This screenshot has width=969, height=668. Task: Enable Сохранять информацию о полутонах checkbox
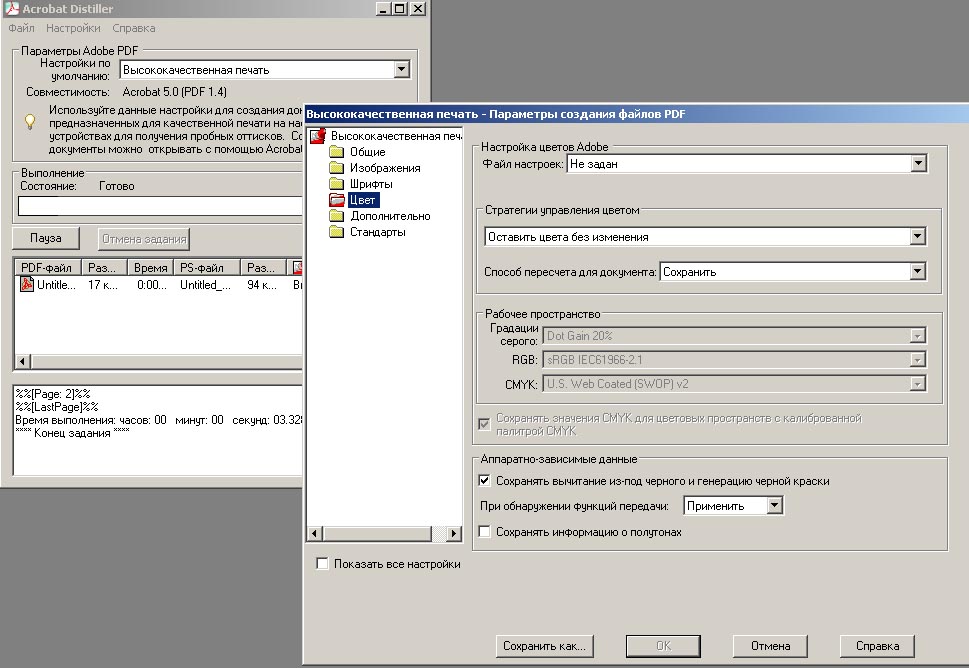pos(484,531)
